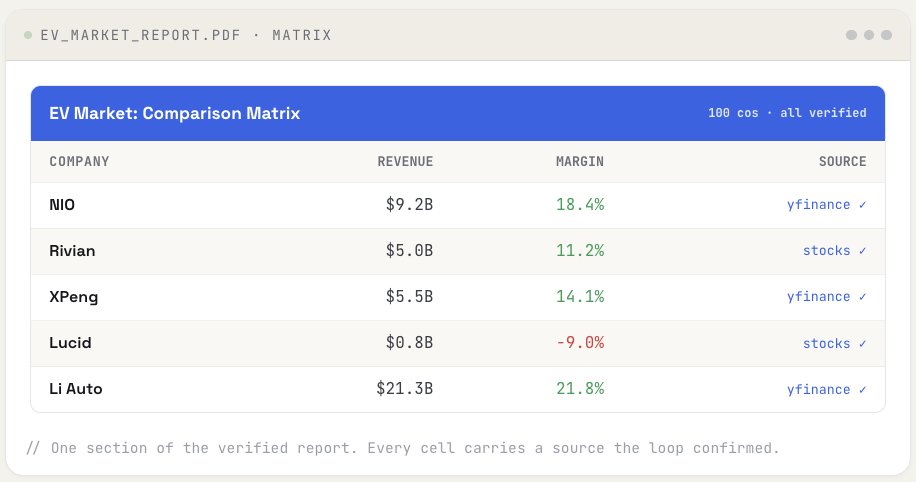Click the checkmark next to NIO's yfinance source
Screen dimensions: 916x482
click(x=862, y=205)
